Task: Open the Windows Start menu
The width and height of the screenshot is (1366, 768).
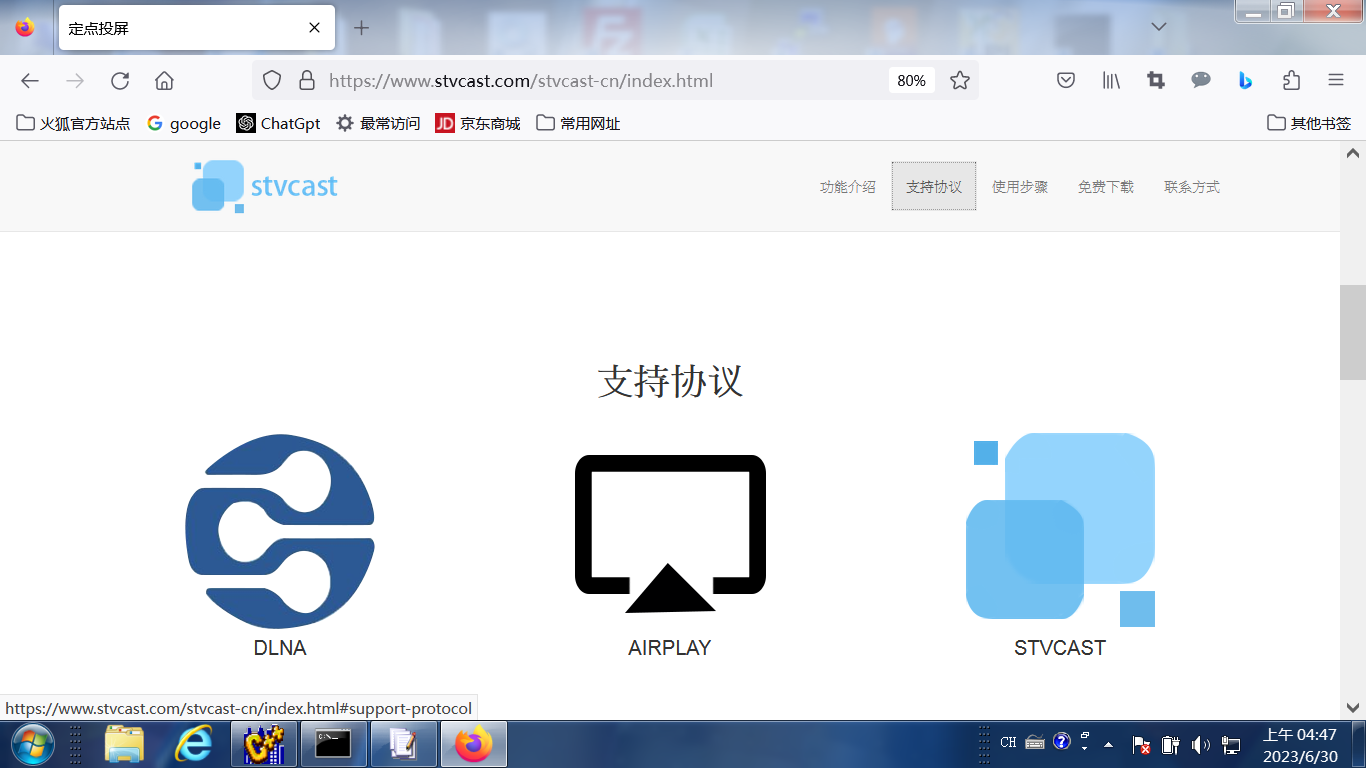Action: [32, 744]
